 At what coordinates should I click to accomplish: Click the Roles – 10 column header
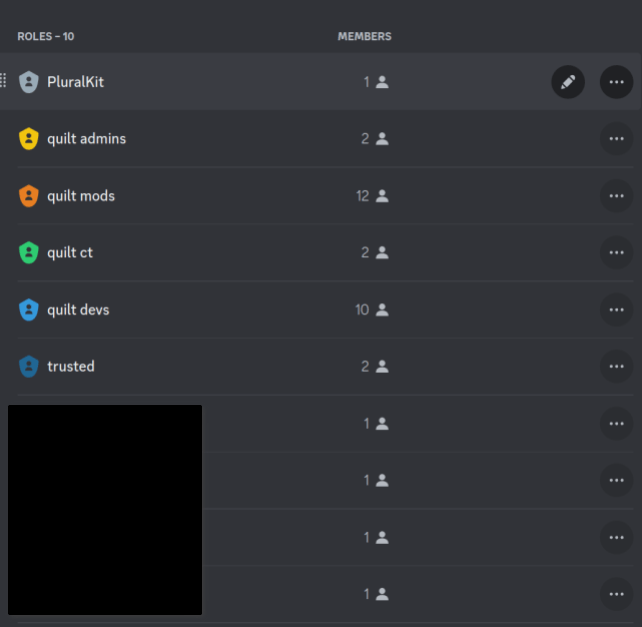click(46, 37)
